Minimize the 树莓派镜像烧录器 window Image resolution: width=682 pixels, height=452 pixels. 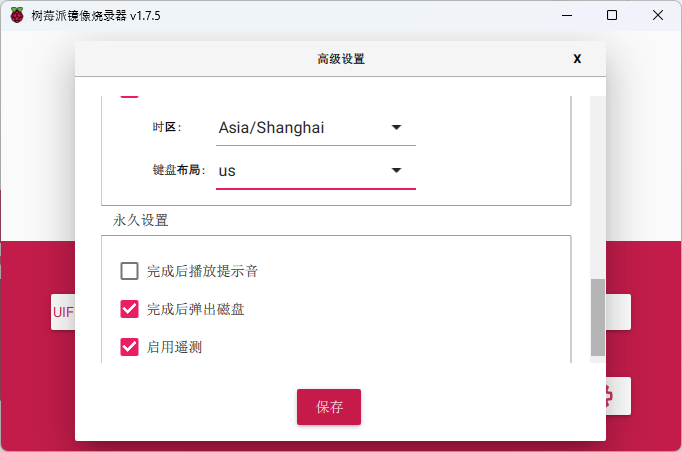point(567,15)
